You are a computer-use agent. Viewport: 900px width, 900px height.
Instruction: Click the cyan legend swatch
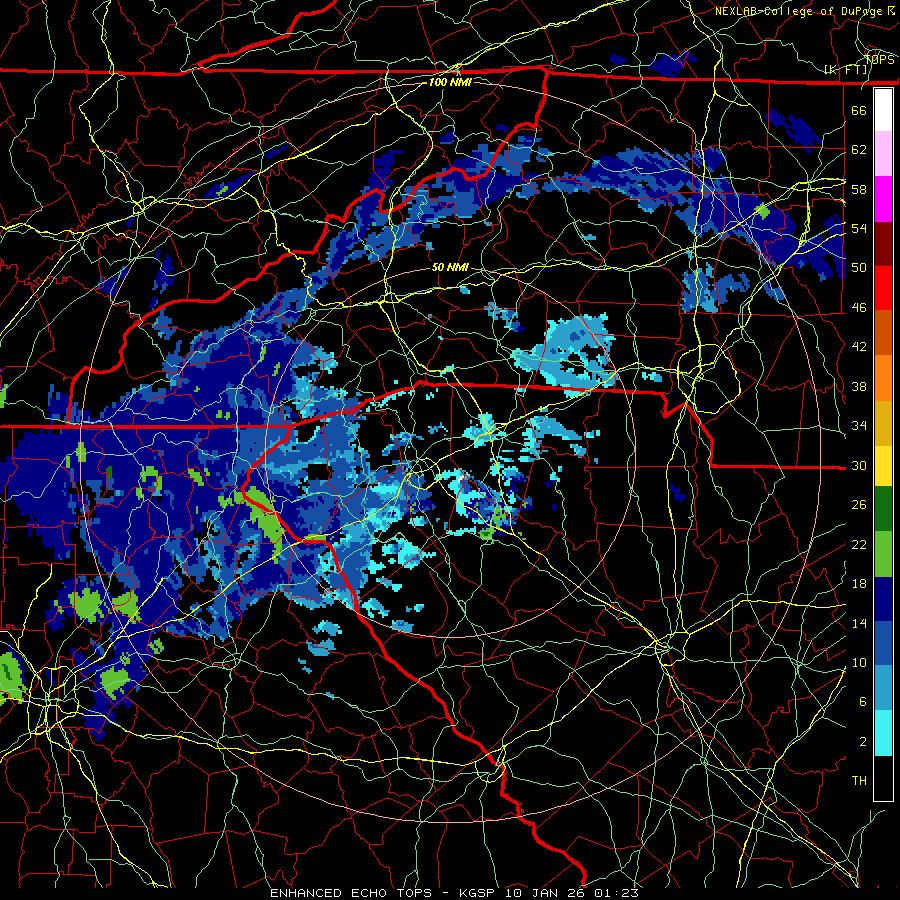(883, 733)
